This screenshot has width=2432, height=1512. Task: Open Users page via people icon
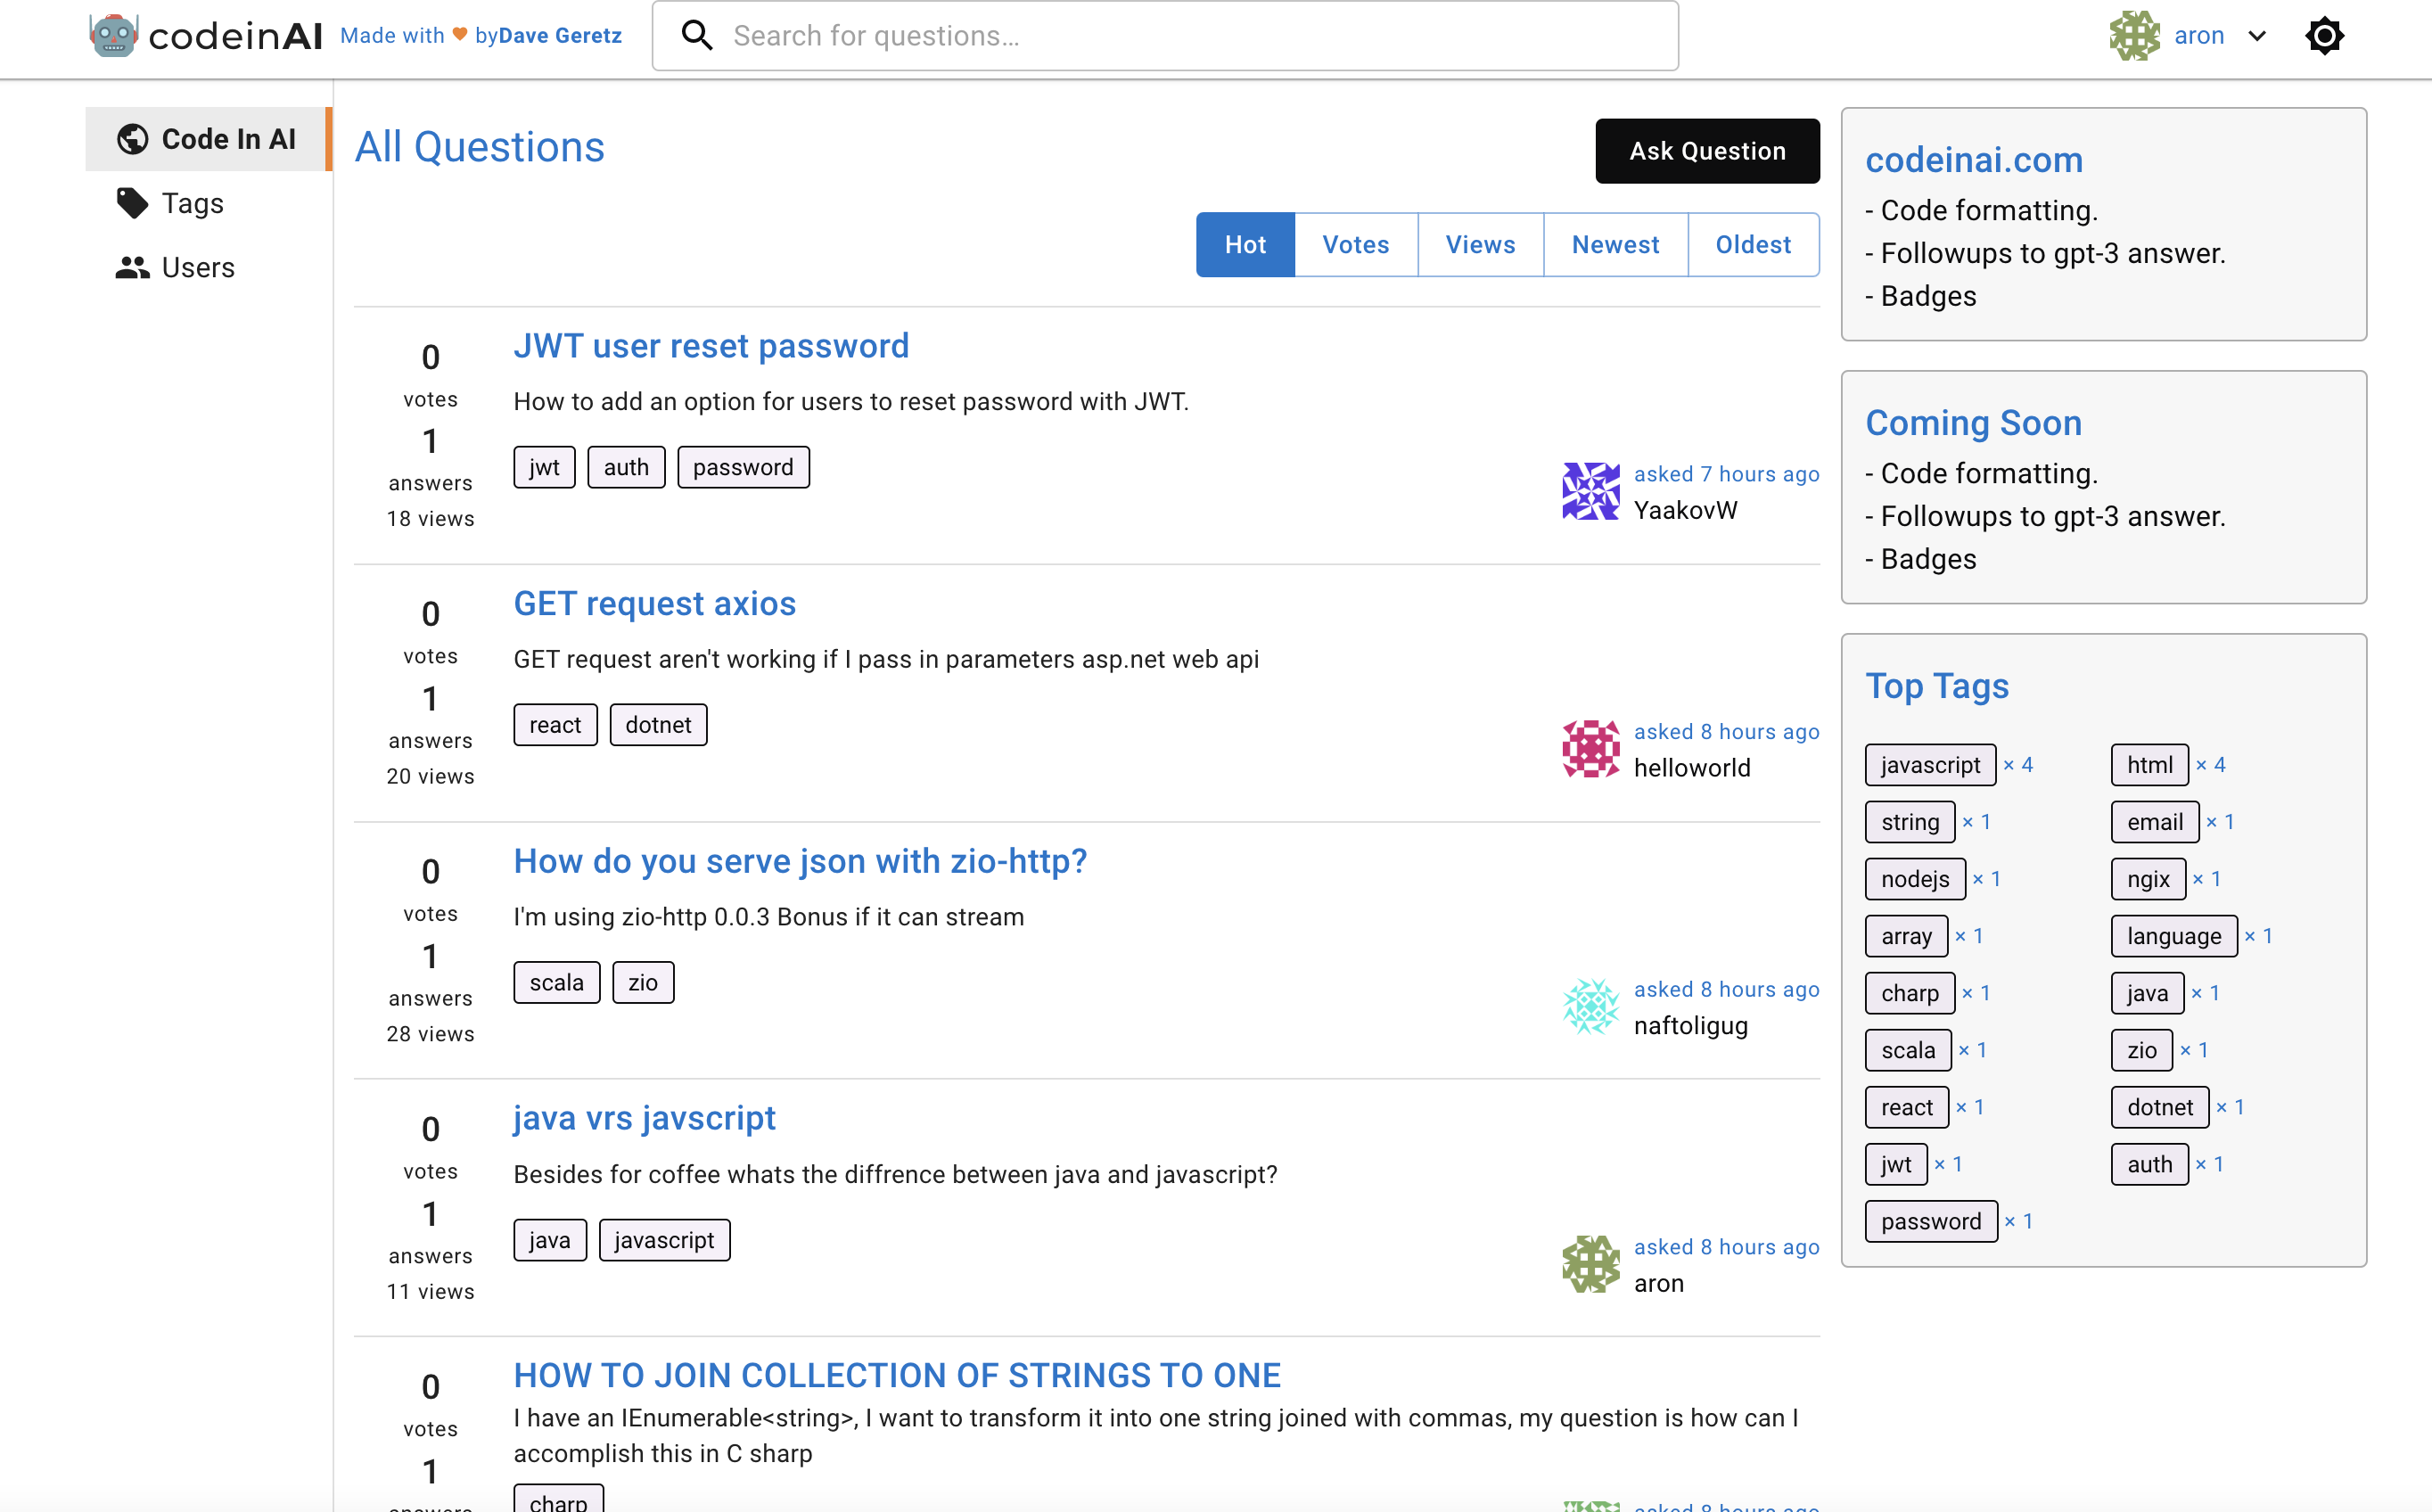tap(132, 267)
